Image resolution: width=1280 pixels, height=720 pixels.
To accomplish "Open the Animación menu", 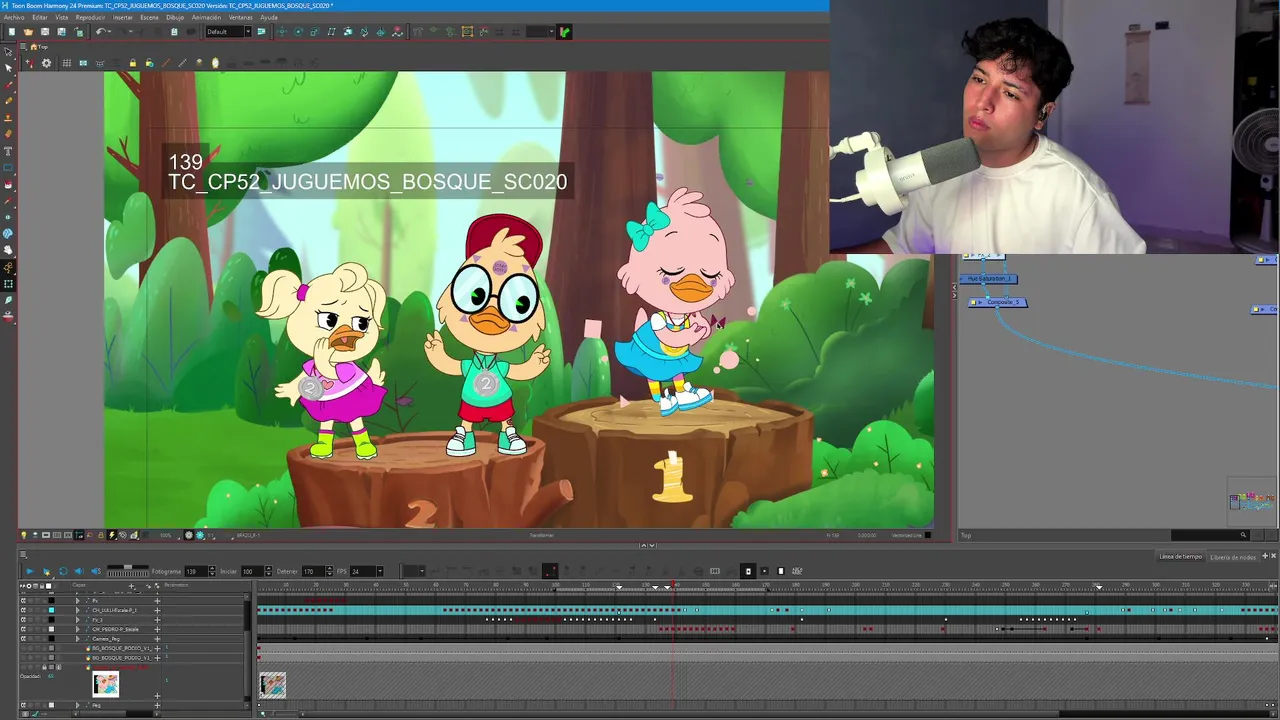I will pos(206,17).
